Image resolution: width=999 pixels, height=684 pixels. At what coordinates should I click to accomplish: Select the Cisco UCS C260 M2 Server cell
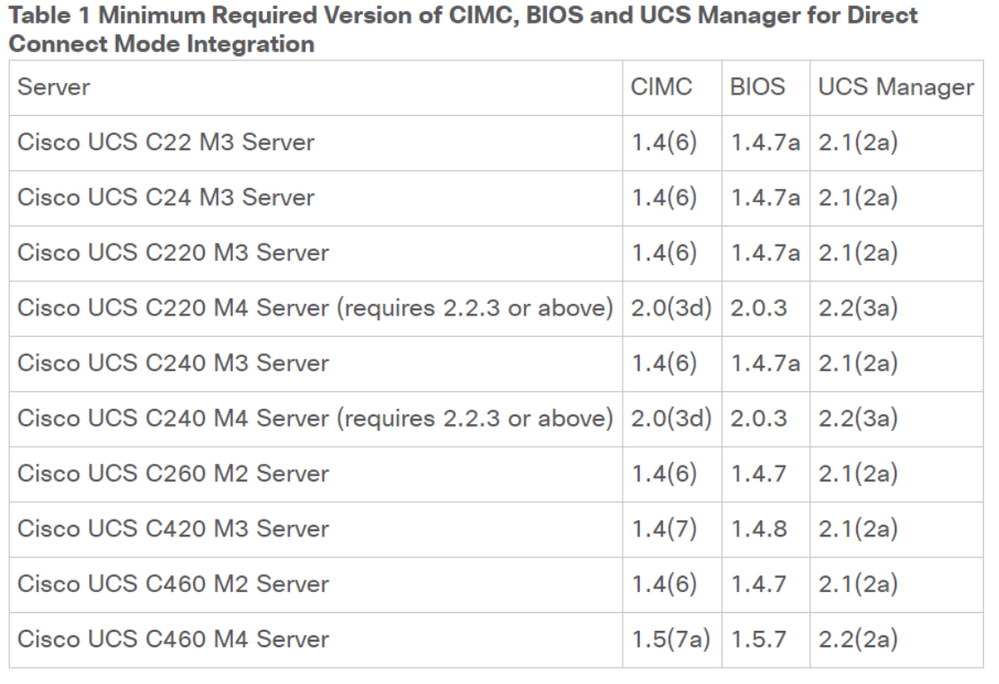tap(173, 473)
